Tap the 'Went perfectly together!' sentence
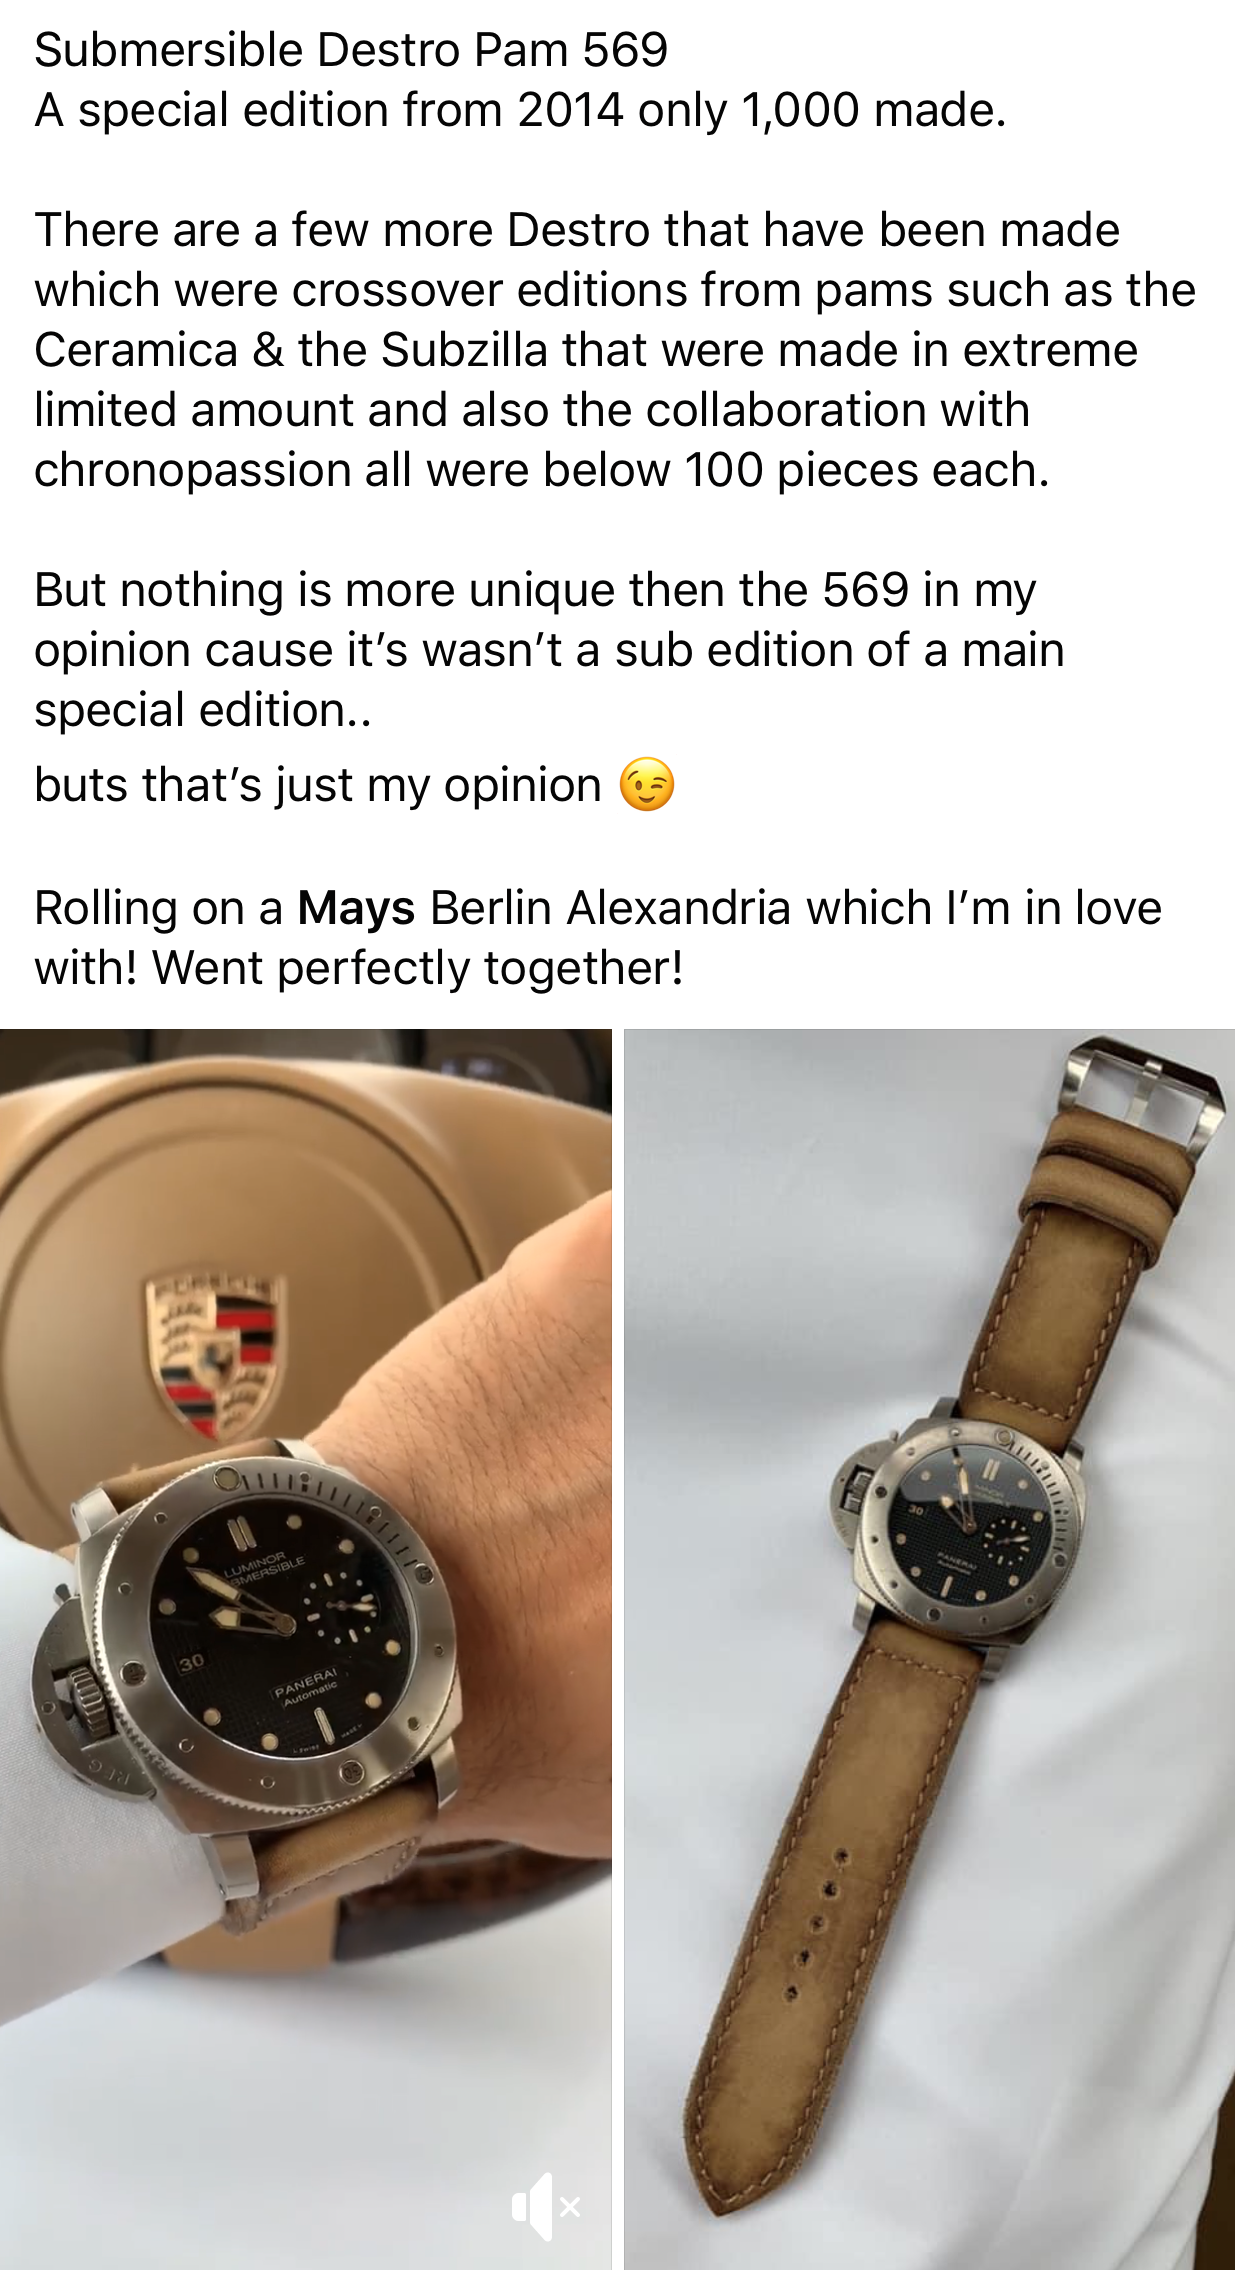Screen dimensions: 1235x2270 [x=418, y=968]
